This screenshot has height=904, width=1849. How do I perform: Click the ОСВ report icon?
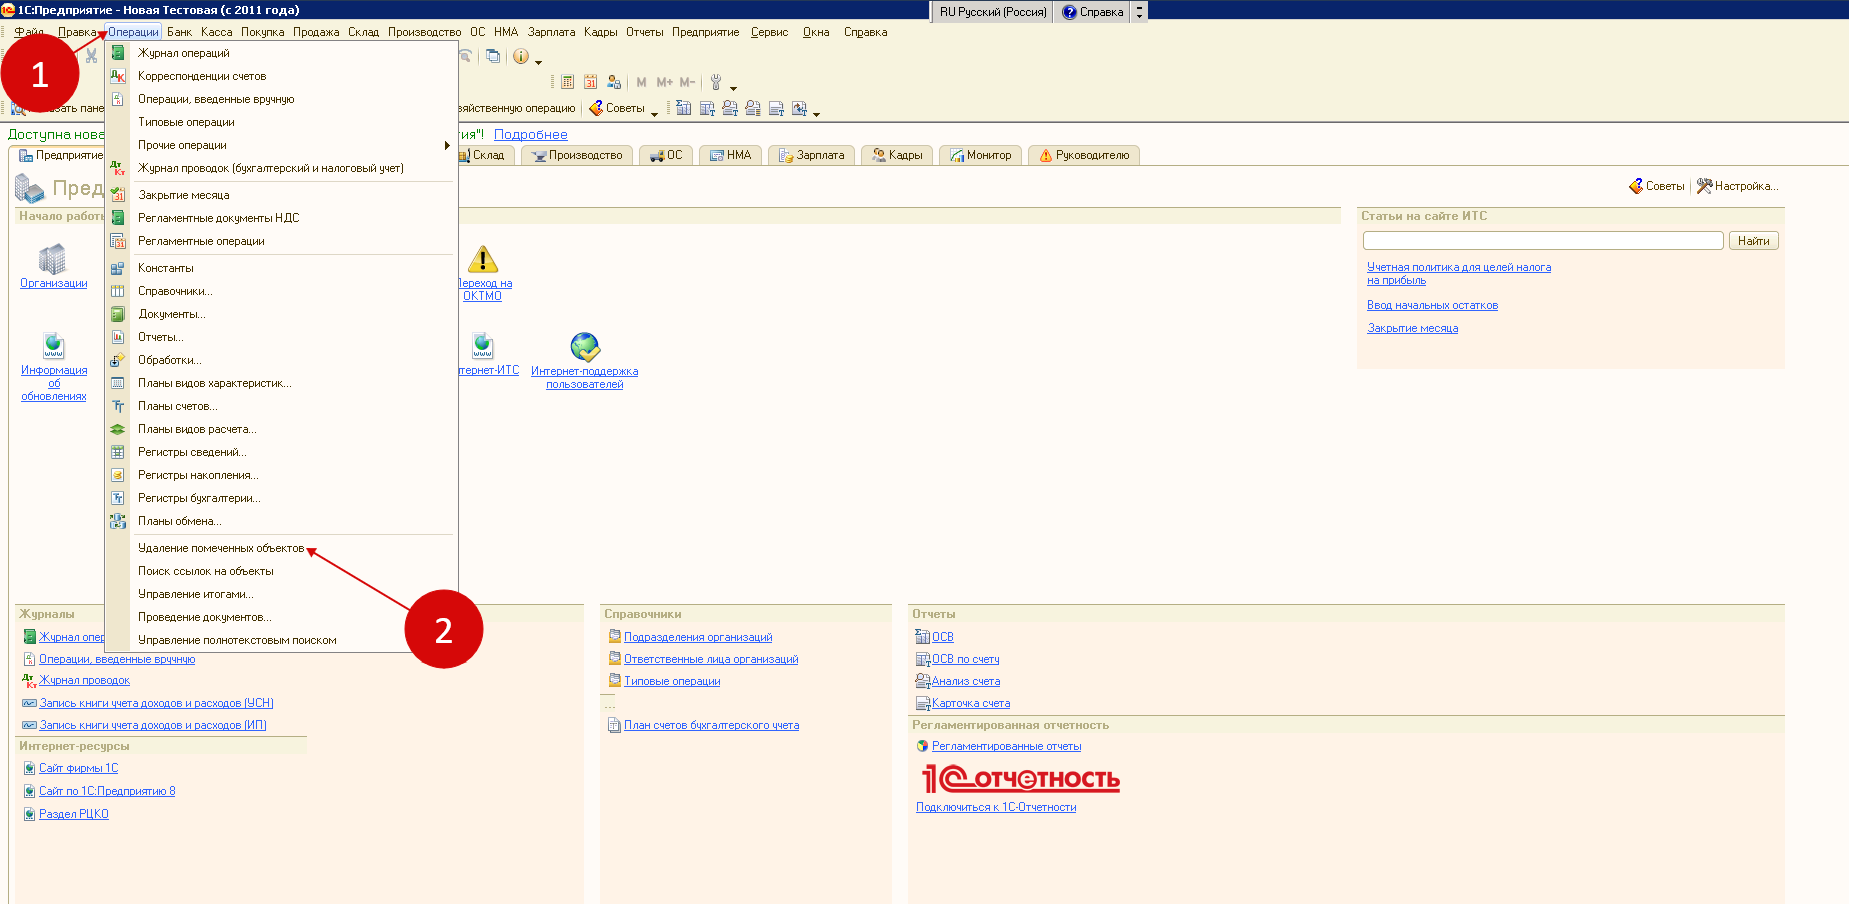[923, 637]
